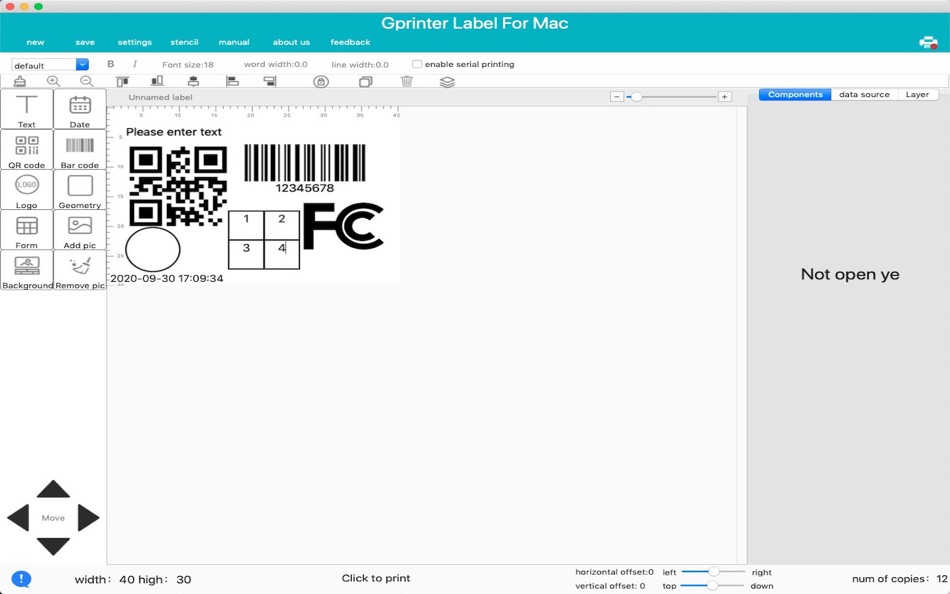Click the line width:0.0 field

[360, 64]
